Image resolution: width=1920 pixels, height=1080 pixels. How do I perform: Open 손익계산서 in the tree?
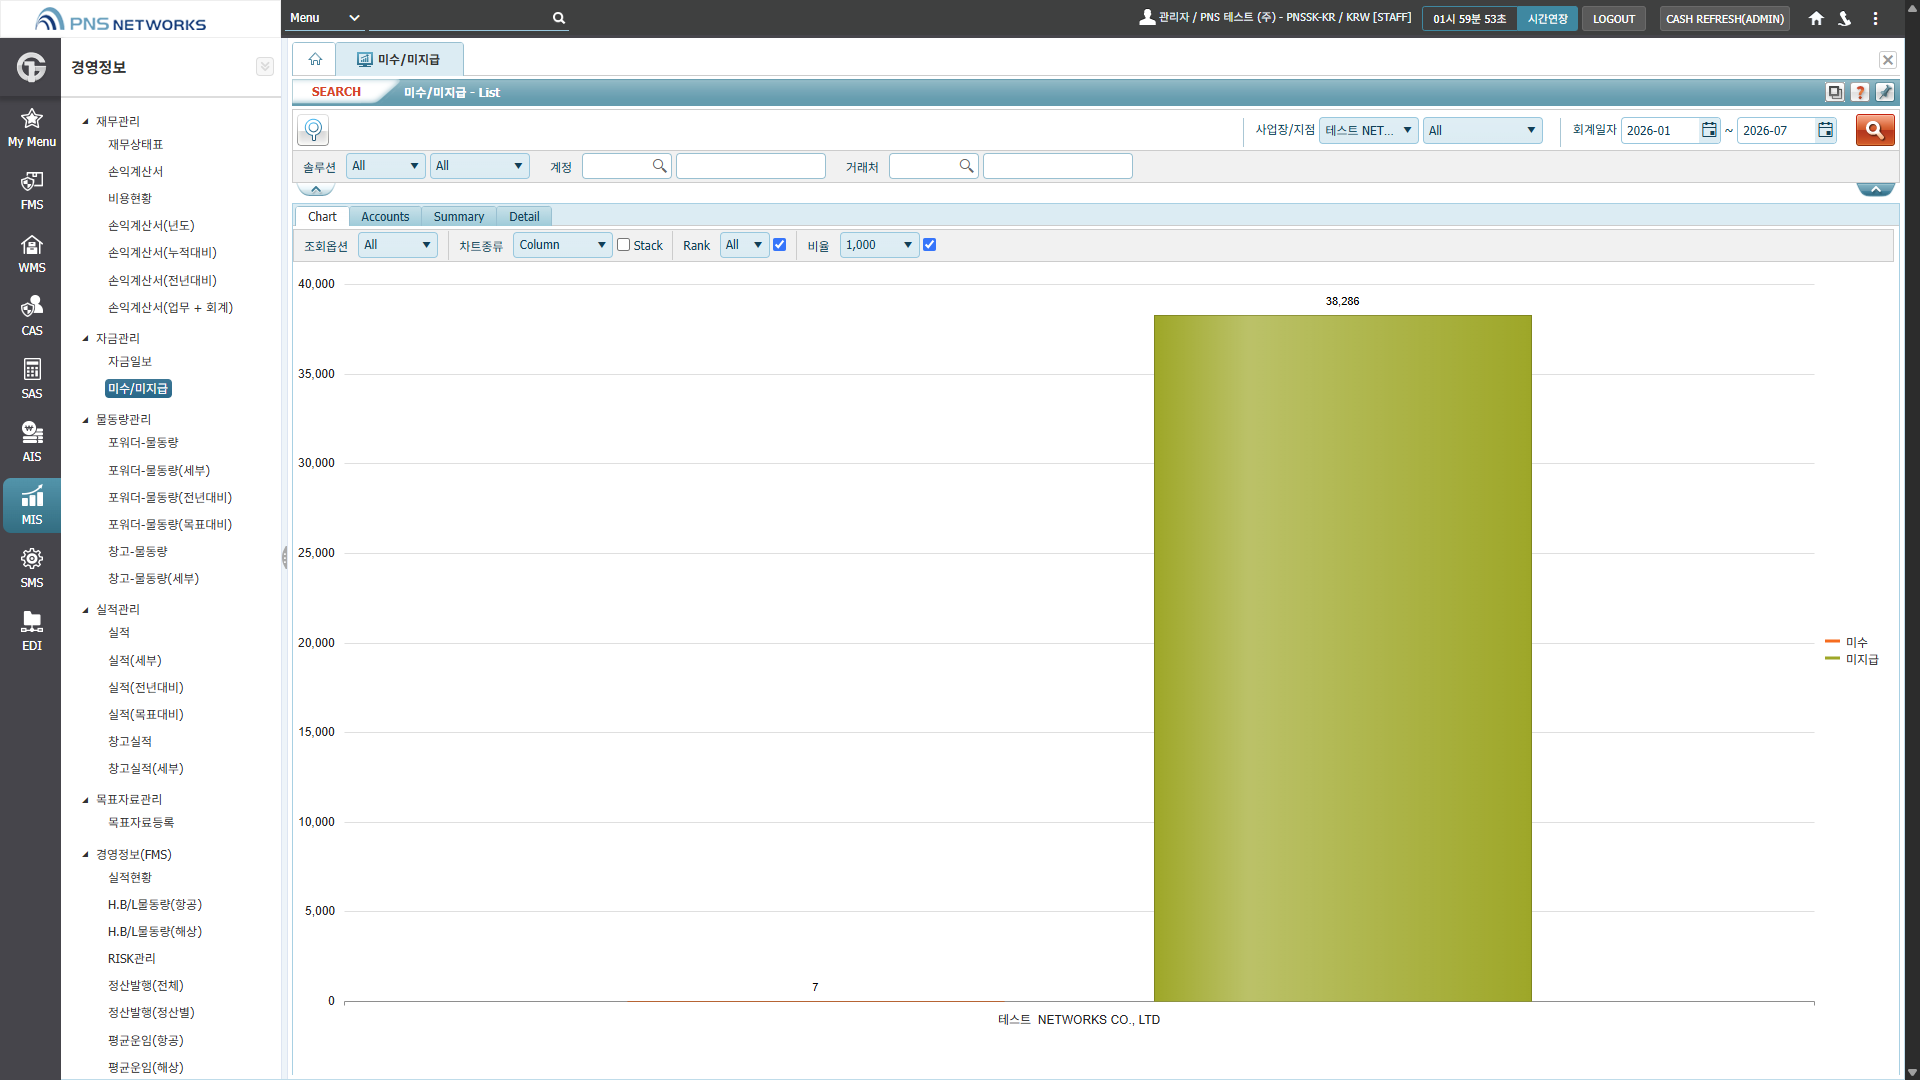[135, 172]
